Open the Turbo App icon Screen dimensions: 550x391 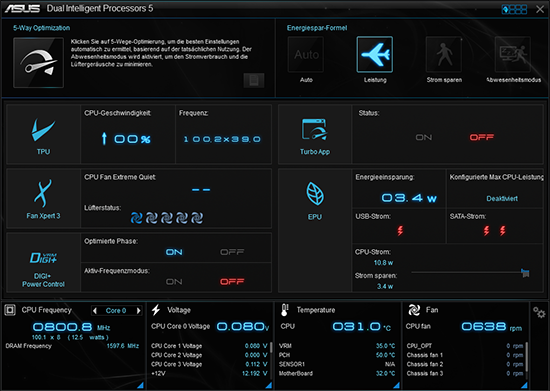(x=315, y=129)
